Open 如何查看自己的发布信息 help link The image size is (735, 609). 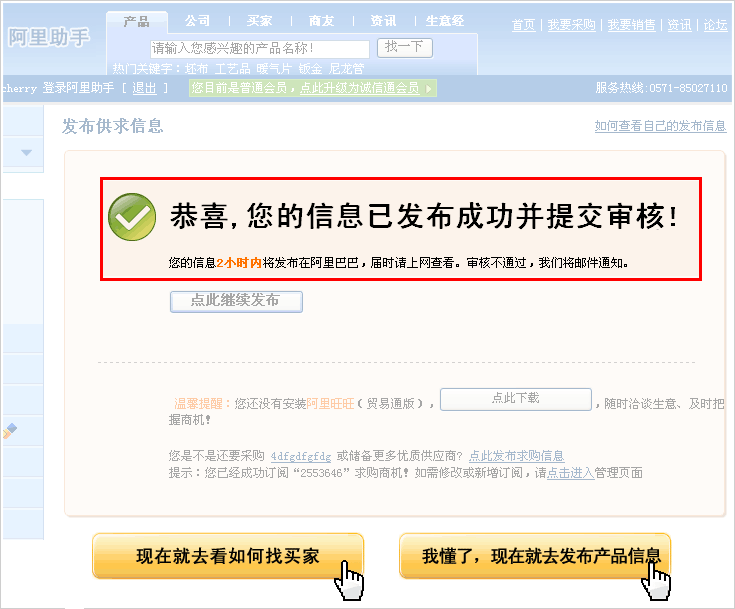(x=660, y=126)
